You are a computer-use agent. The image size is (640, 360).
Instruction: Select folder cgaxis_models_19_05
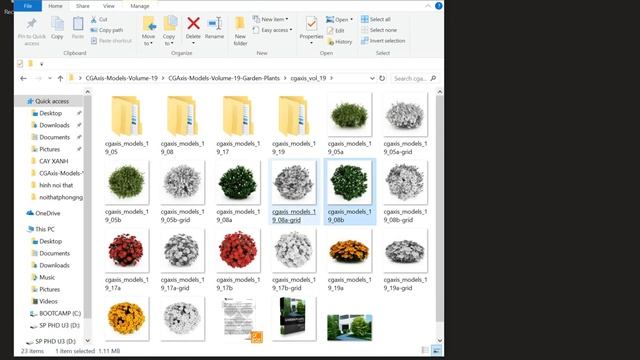[x=127, y=124]
